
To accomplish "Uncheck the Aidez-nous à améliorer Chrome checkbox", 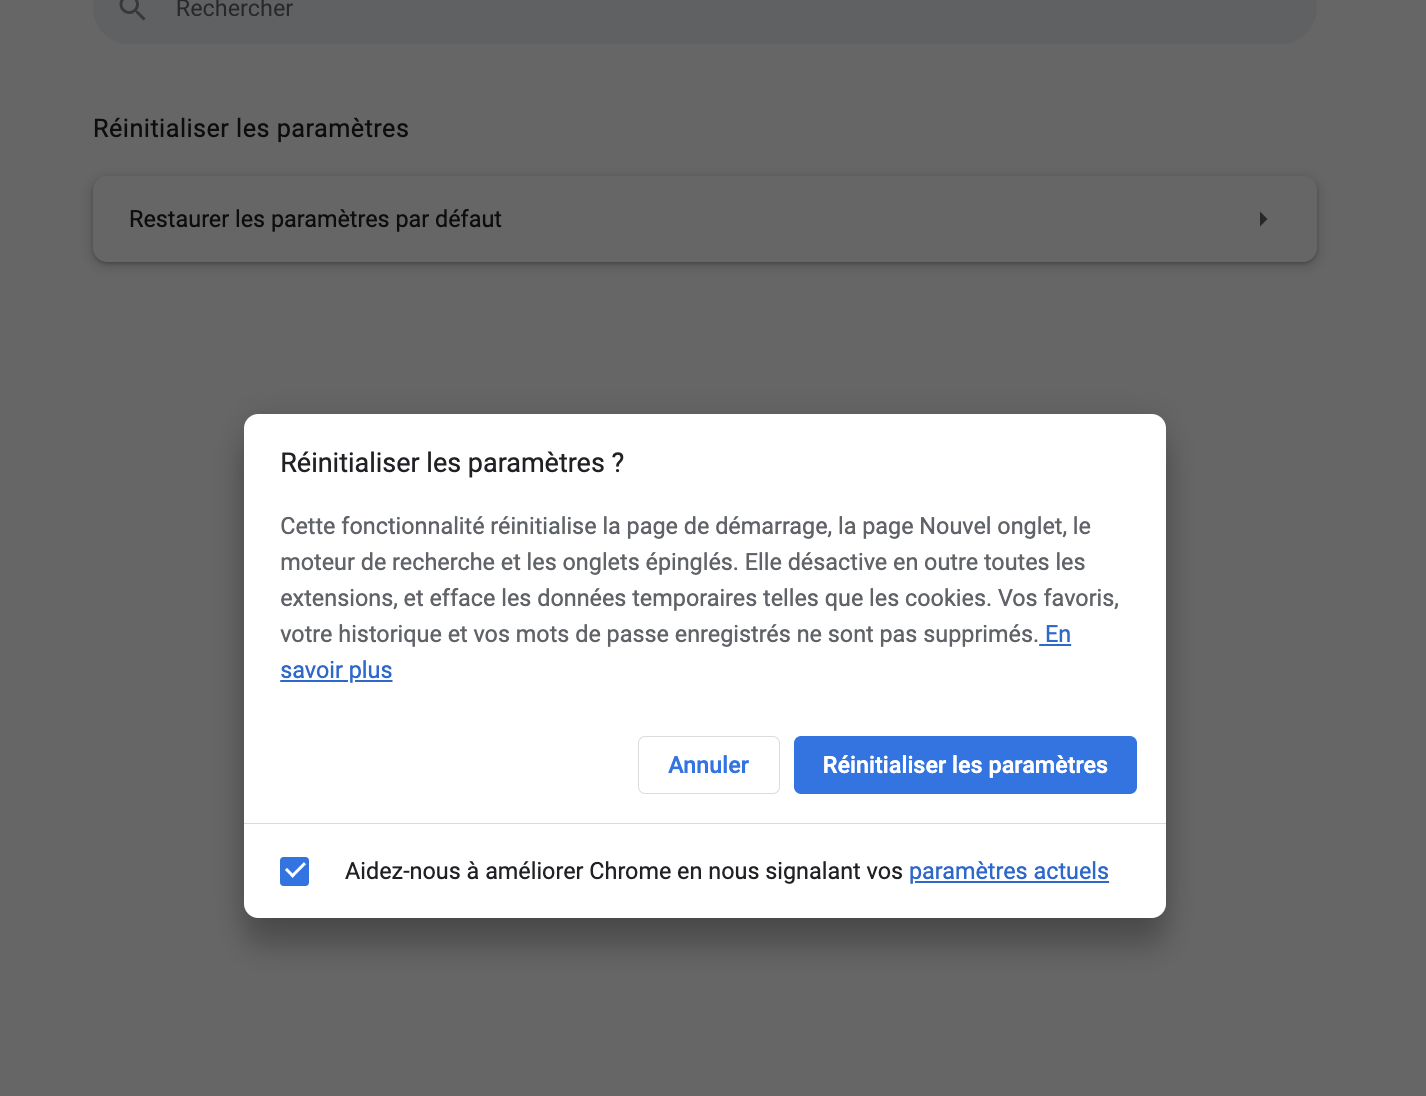I will tap(294, 871).
